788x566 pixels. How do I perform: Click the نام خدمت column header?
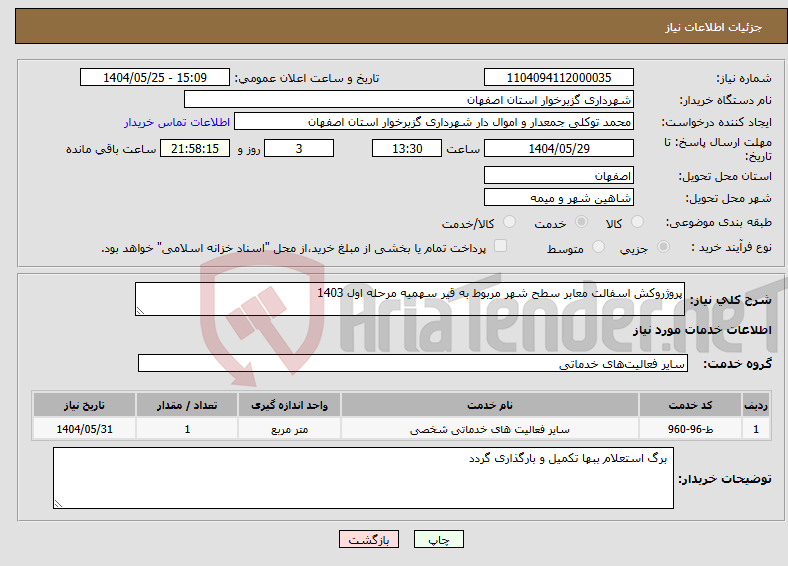[490, 405]
